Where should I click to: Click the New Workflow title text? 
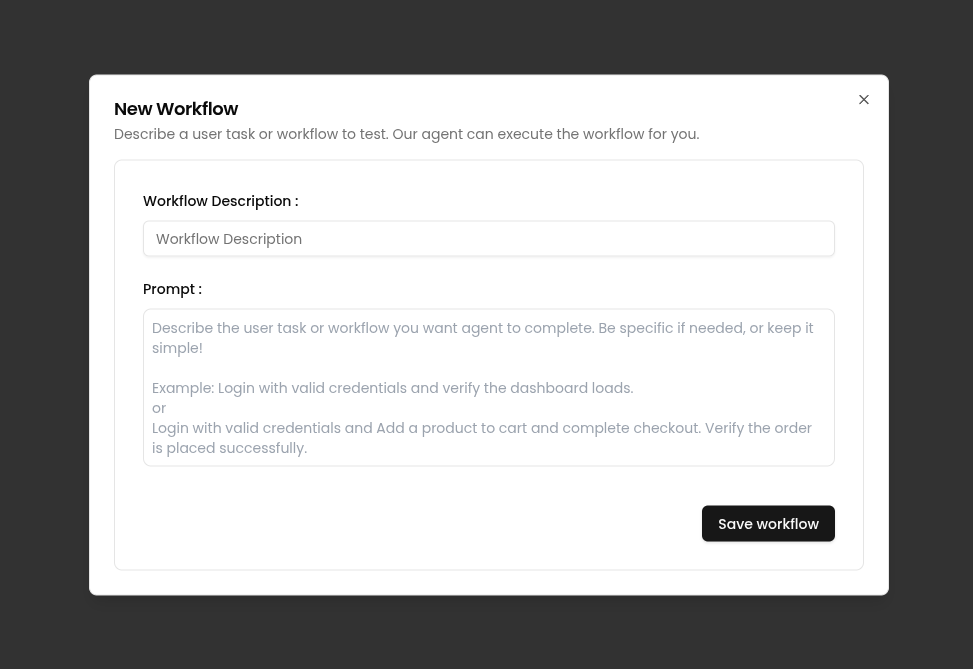coord(176,108)
